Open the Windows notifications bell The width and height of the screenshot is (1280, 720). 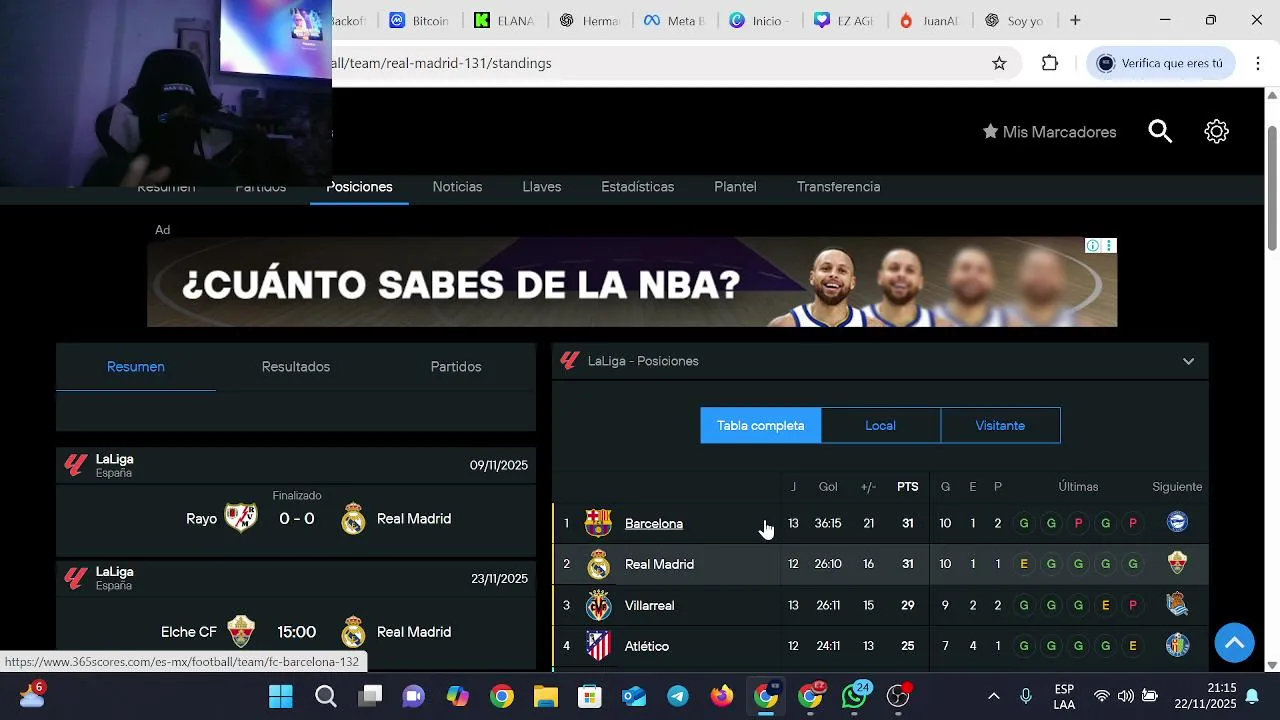point(1252,696)
